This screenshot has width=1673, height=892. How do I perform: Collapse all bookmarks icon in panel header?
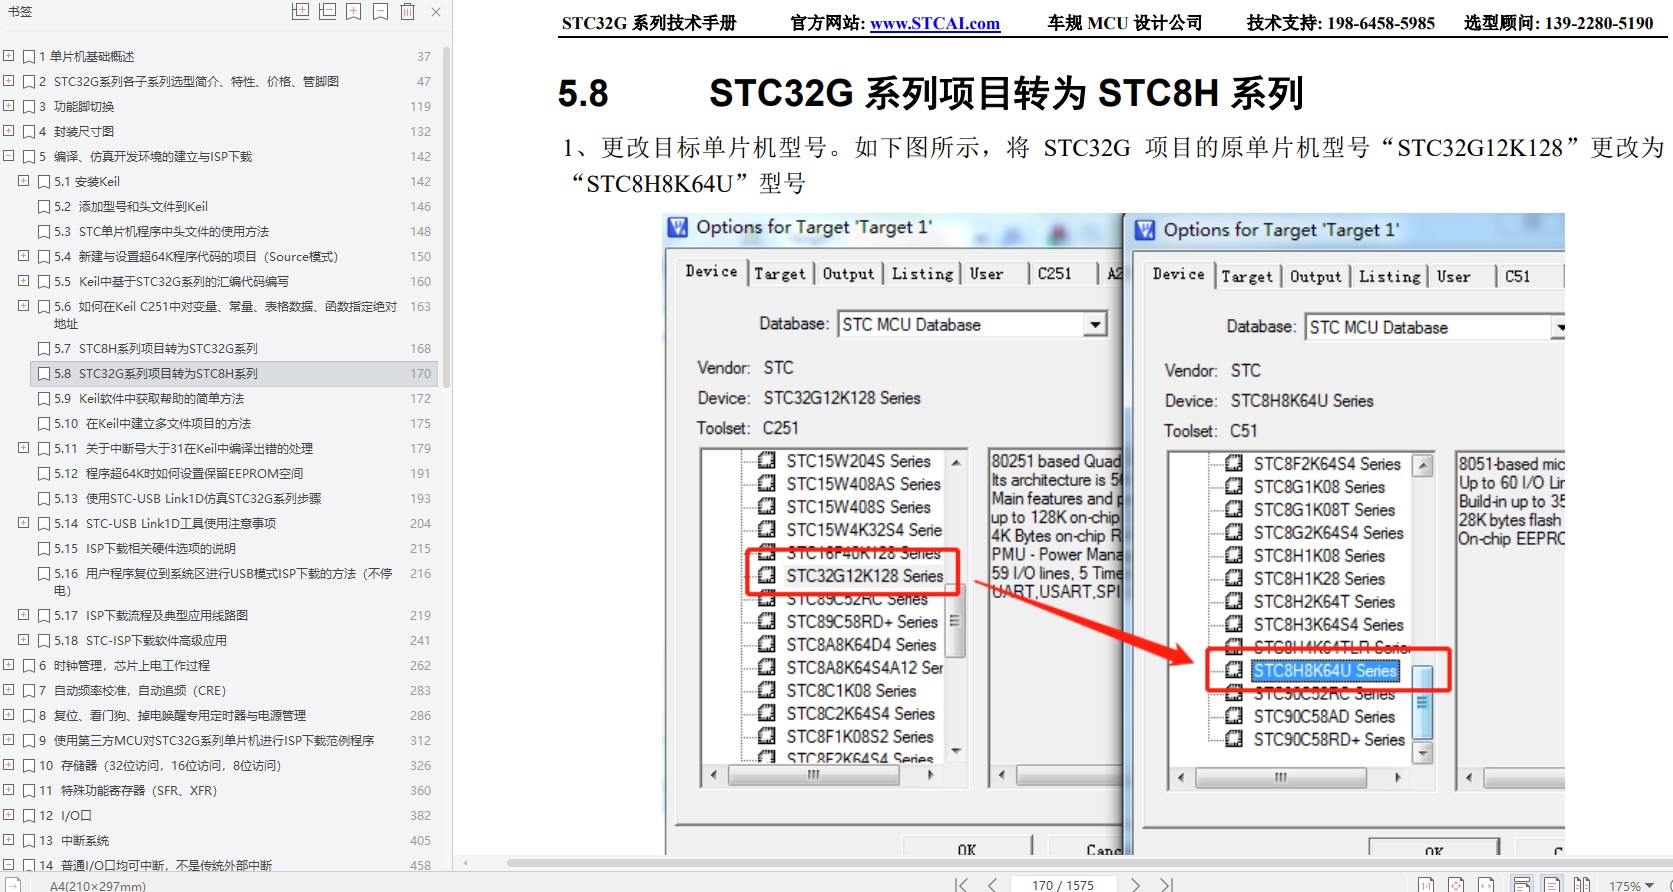(327, 11)
